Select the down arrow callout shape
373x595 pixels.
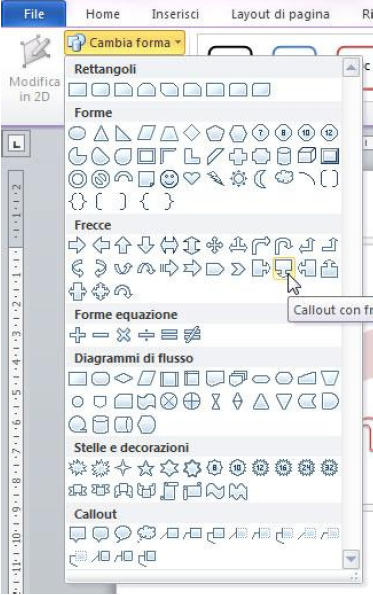284,269
